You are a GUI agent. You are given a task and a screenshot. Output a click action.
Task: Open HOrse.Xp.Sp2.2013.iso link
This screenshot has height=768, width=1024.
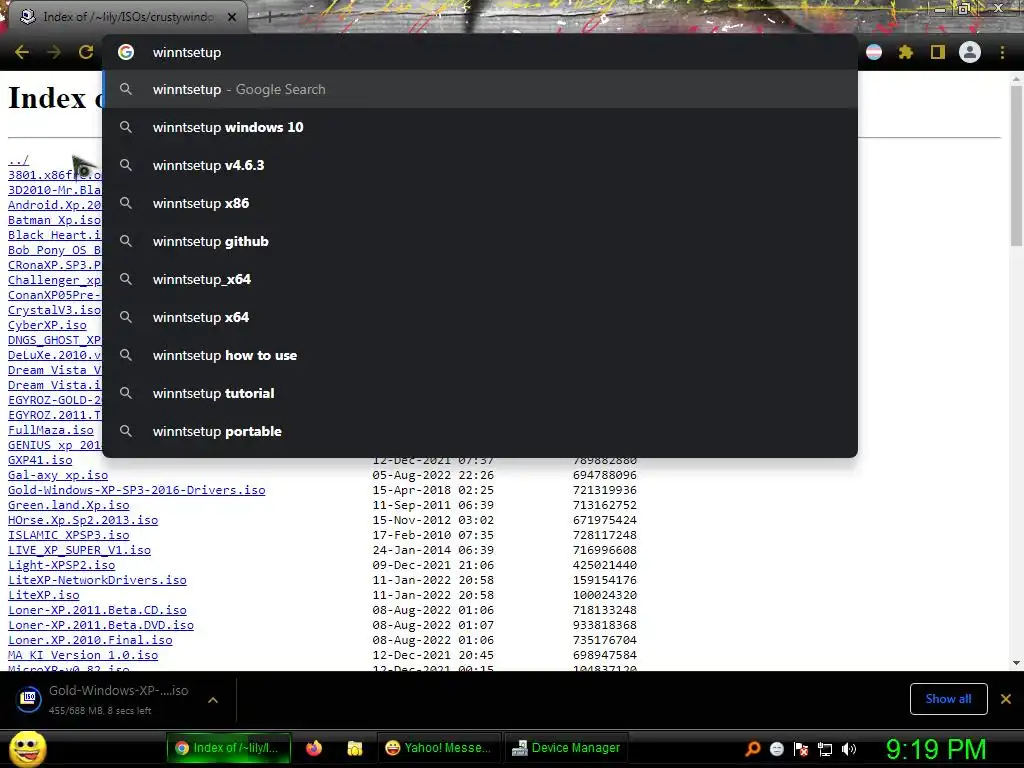tap(83, 520)
